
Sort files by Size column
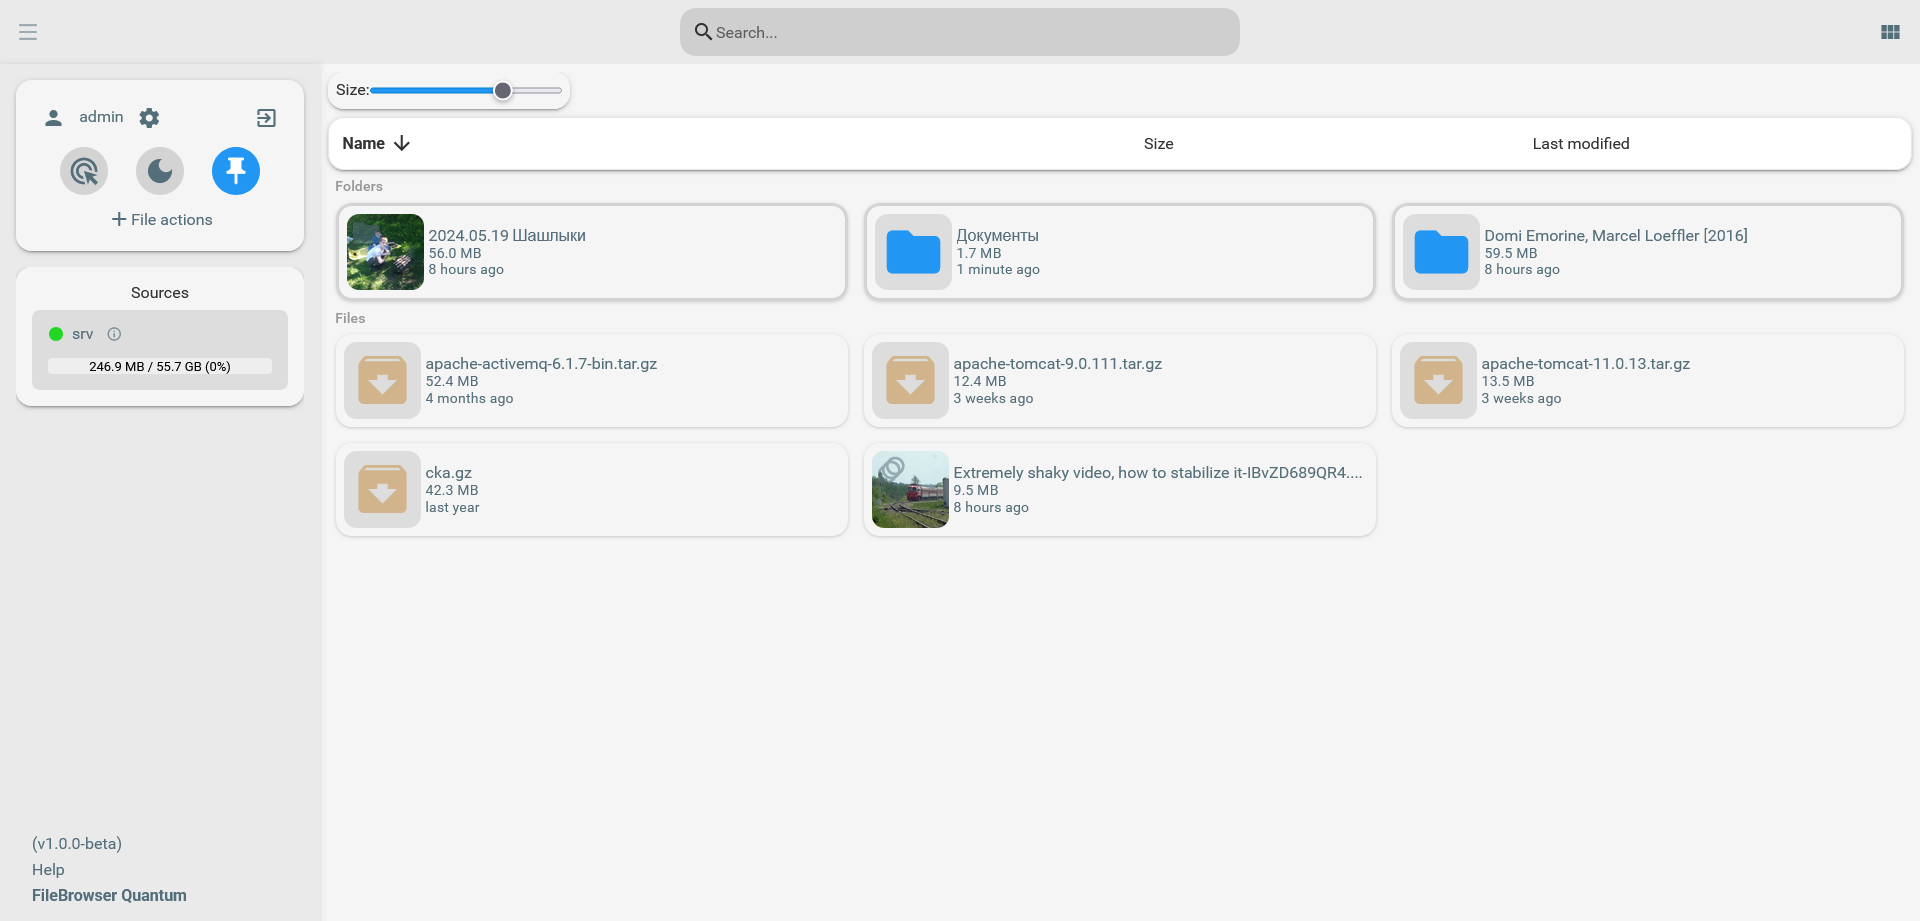pyautogui.click(x=1158, y=144)
